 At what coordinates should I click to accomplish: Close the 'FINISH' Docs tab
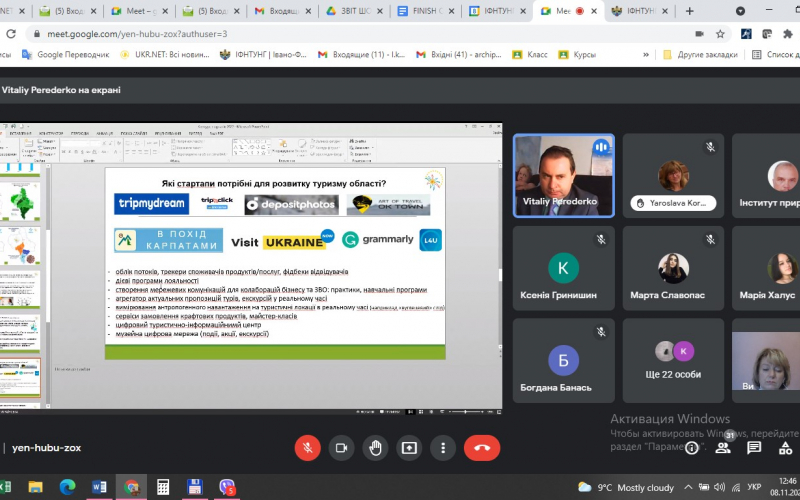[x=451, y=11]
